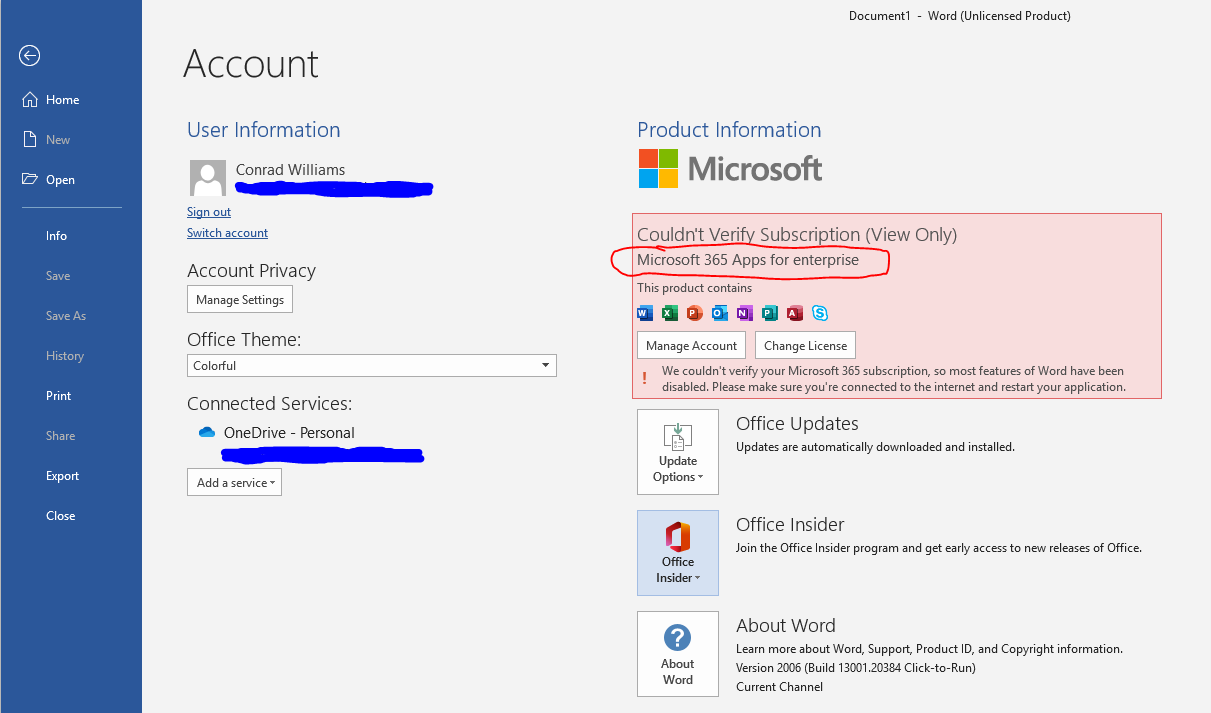Click 'Microsoft 365 Apps for enterprise' text
This screenshot has height=713, width=1211.
pyautogui.click(x=748, y=260)
